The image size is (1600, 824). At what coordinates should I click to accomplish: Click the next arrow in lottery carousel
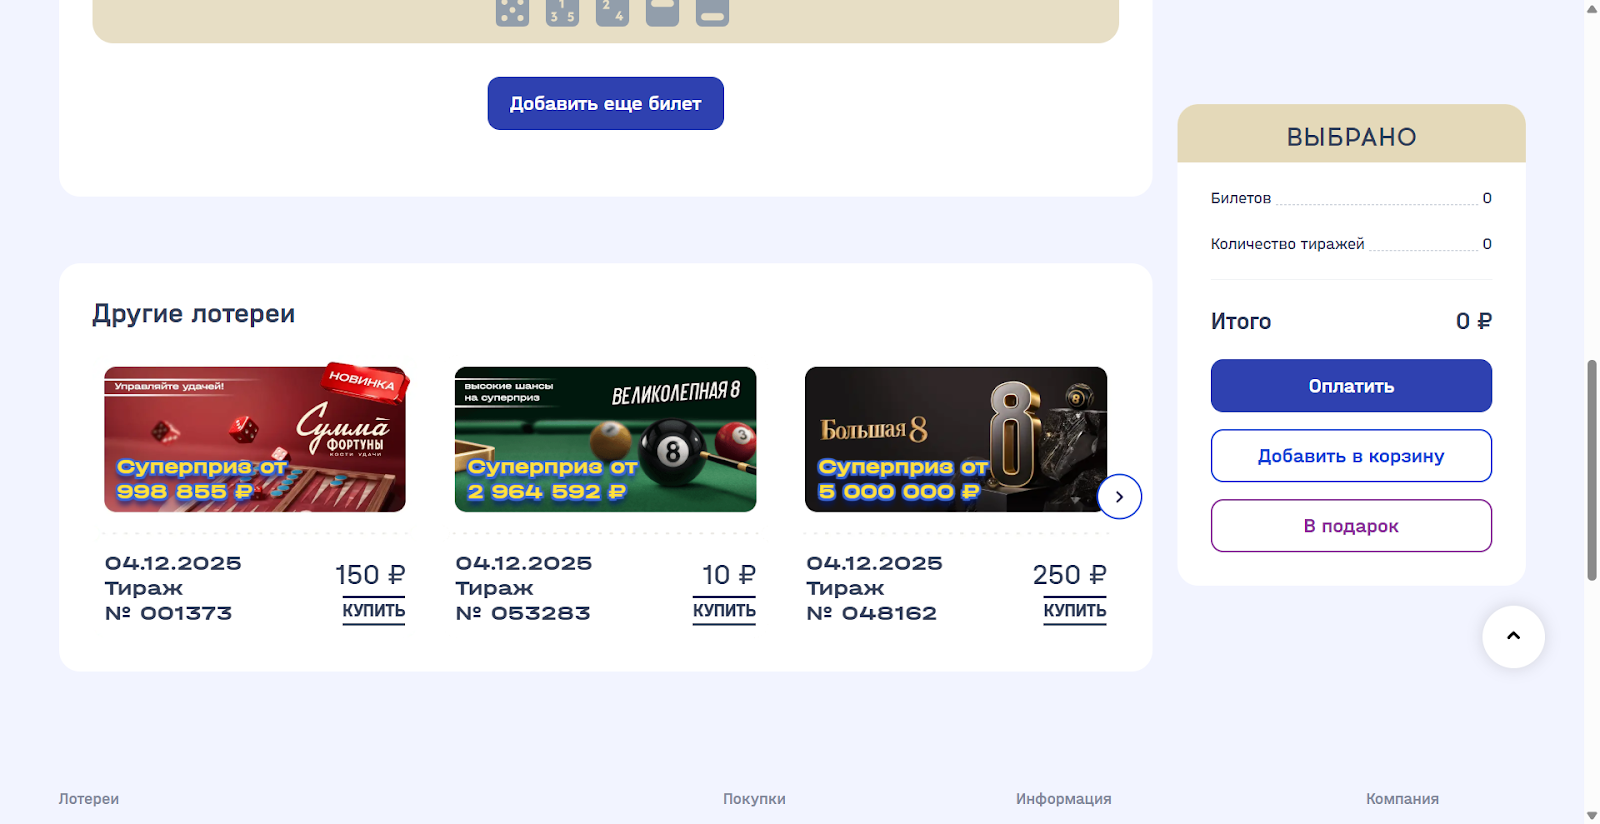point(1119,496)
